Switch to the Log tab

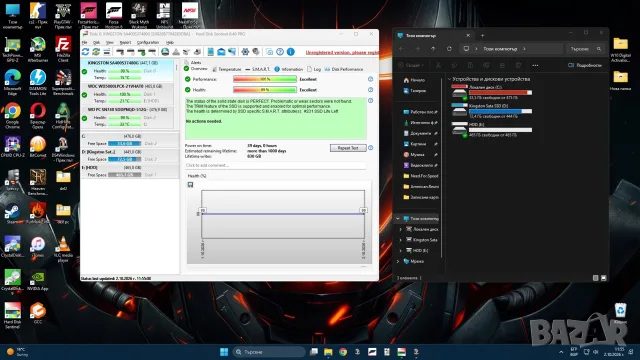314,69
